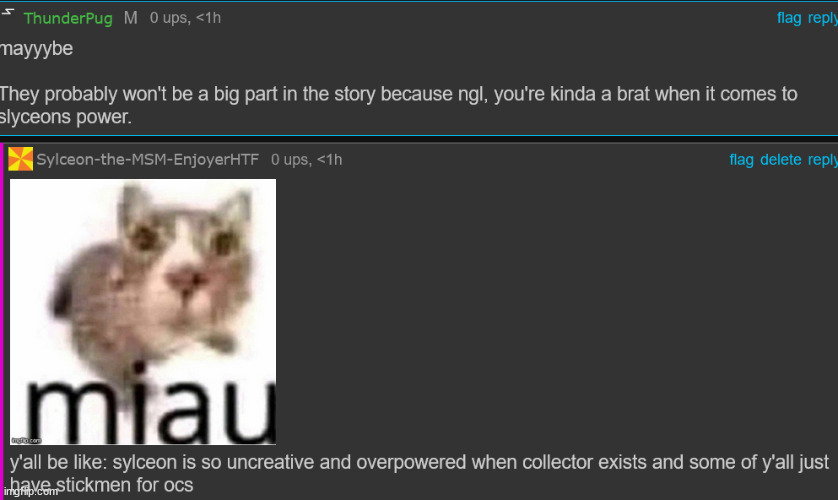Reply to Sylceon's miau cat comment
Screen dimensions: 838x500
click(823, 160)
